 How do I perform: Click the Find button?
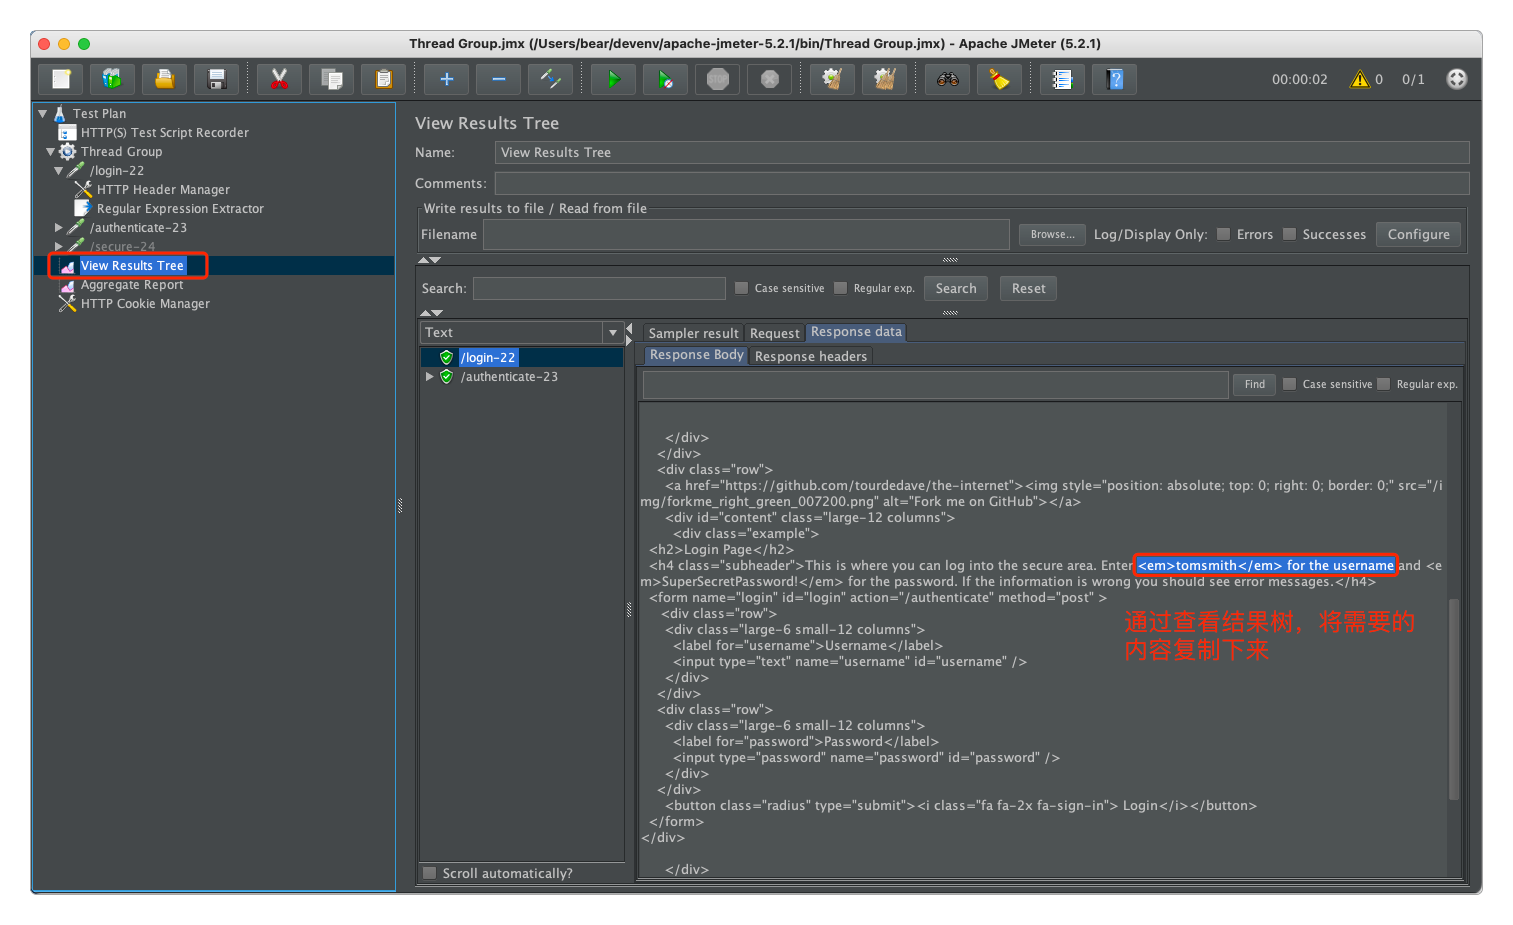point(1254,384)
